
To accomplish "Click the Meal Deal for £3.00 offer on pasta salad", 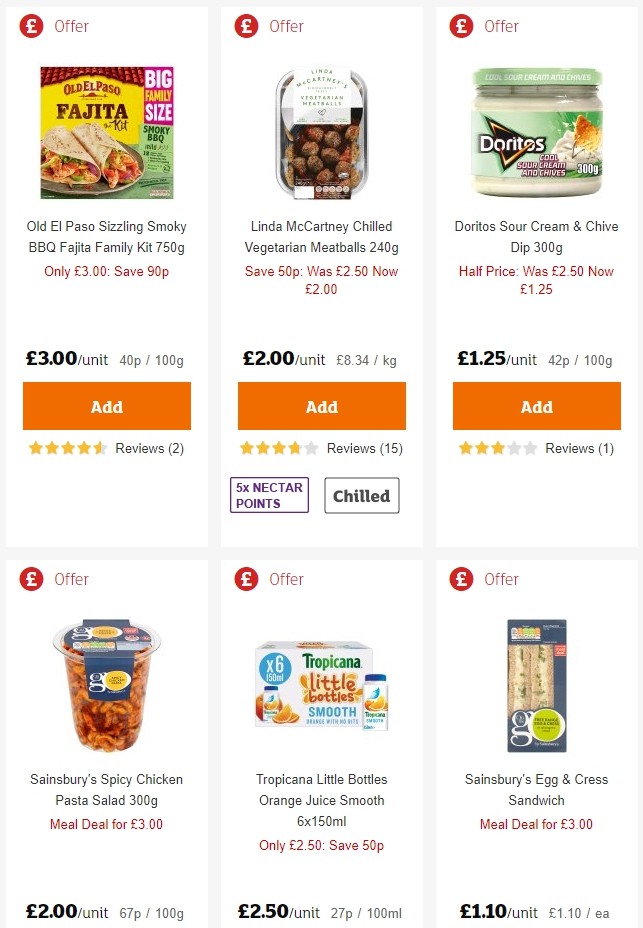I will [x=106, y=824].
